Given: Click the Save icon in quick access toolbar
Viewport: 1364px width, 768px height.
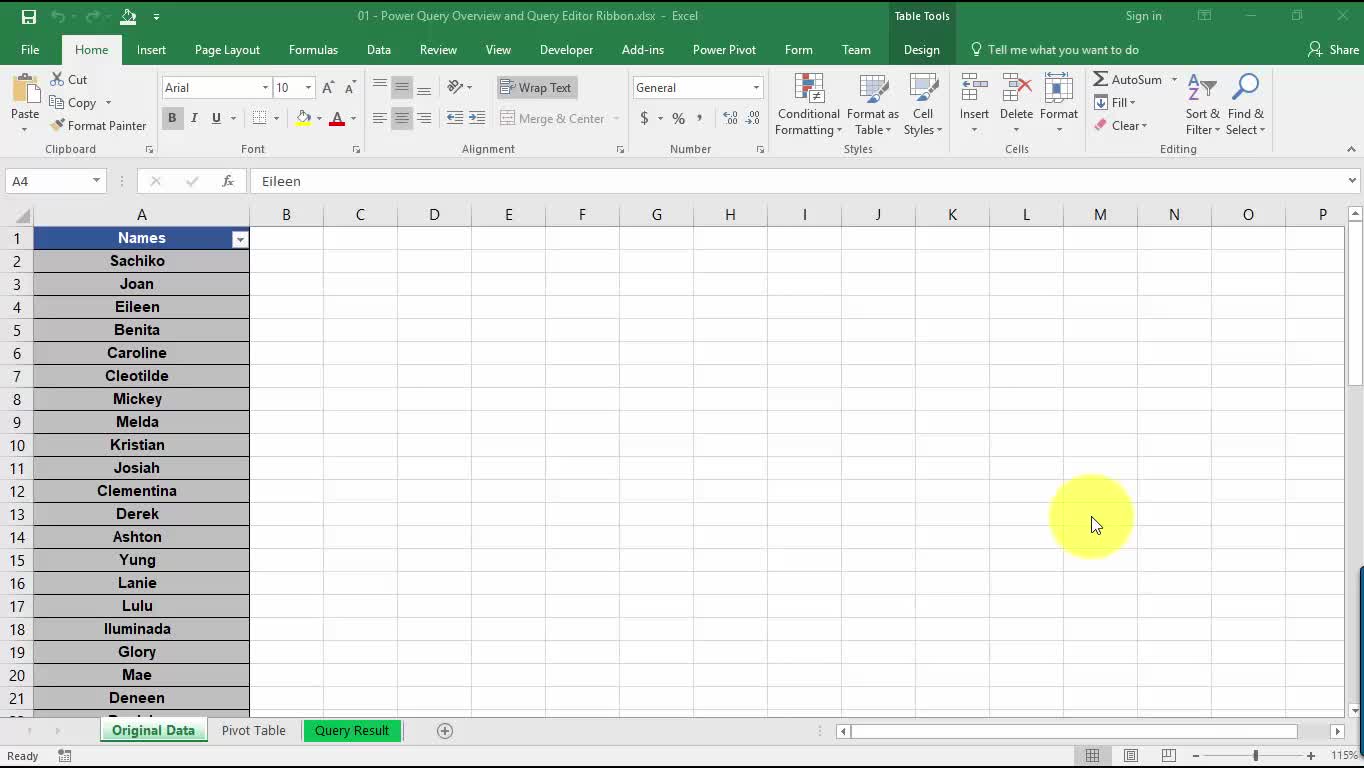Looking at the screenshot, I should pyautogui.click(x=28, y=16).
